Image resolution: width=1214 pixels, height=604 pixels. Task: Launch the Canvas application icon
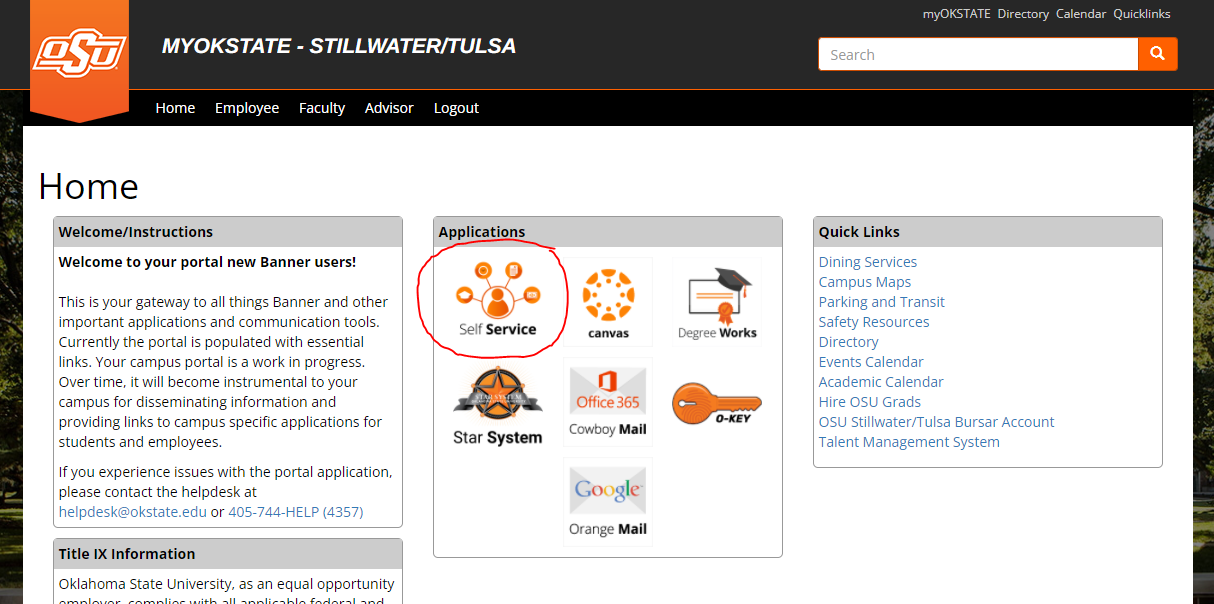[608, 302]
